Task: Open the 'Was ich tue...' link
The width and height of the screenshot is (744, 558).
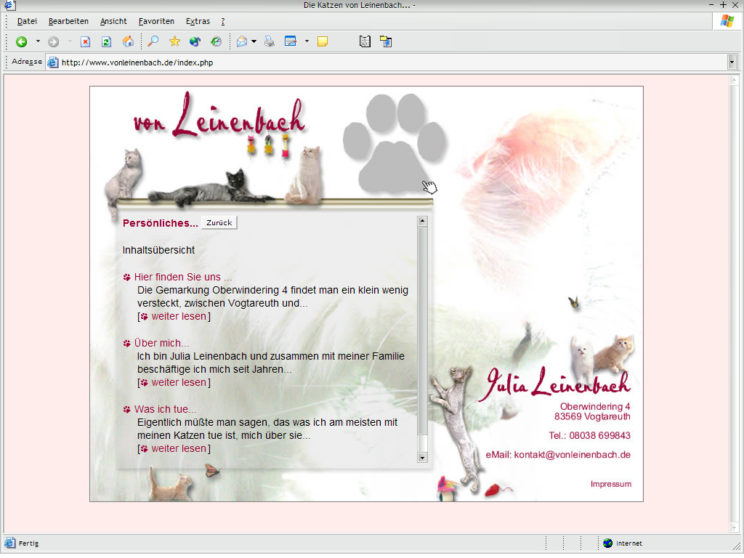Action: [x=165, y=409]
